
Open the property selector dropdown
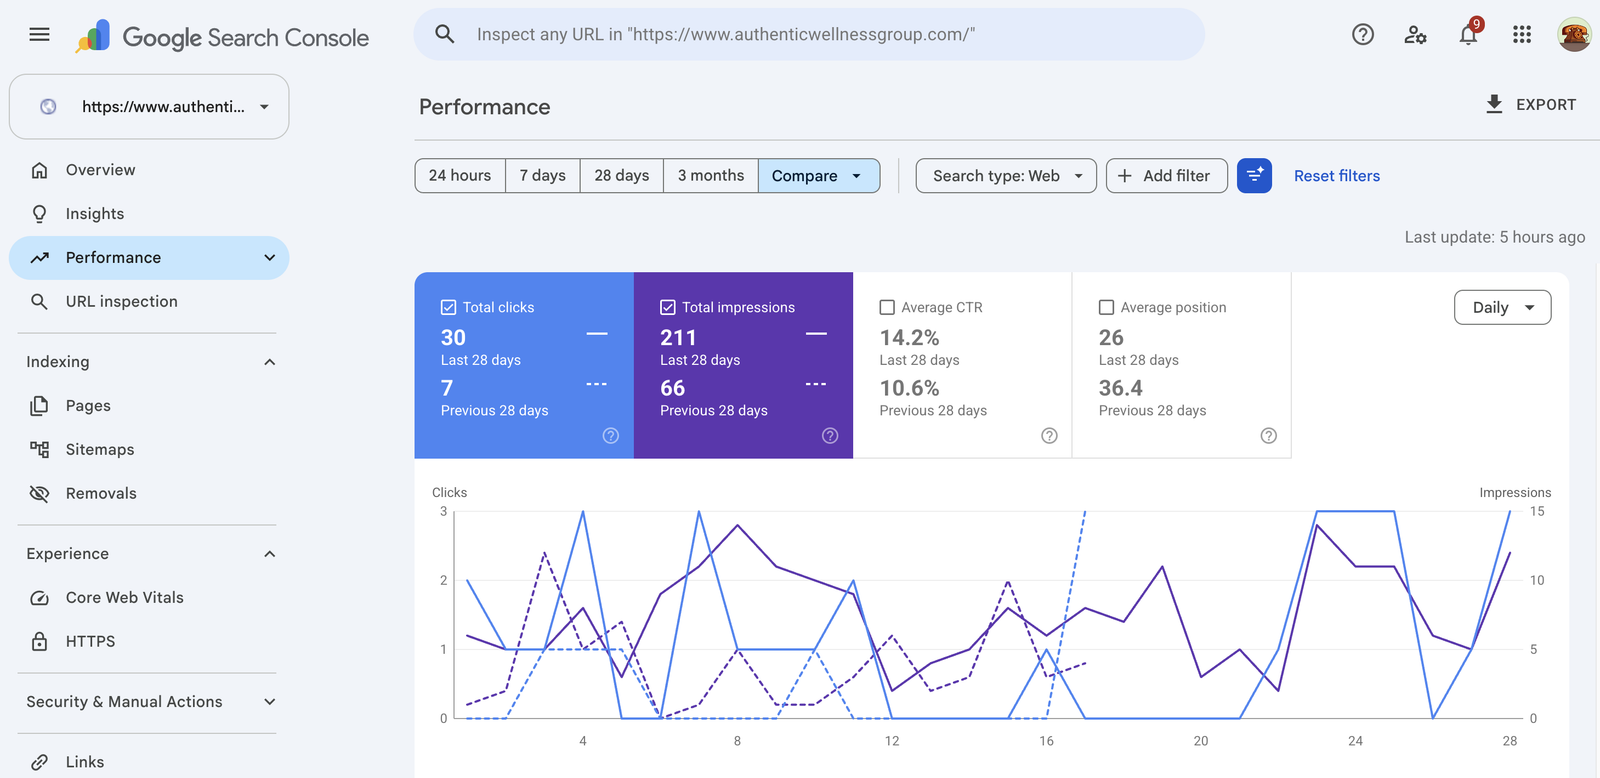click(x=149, y=107)
